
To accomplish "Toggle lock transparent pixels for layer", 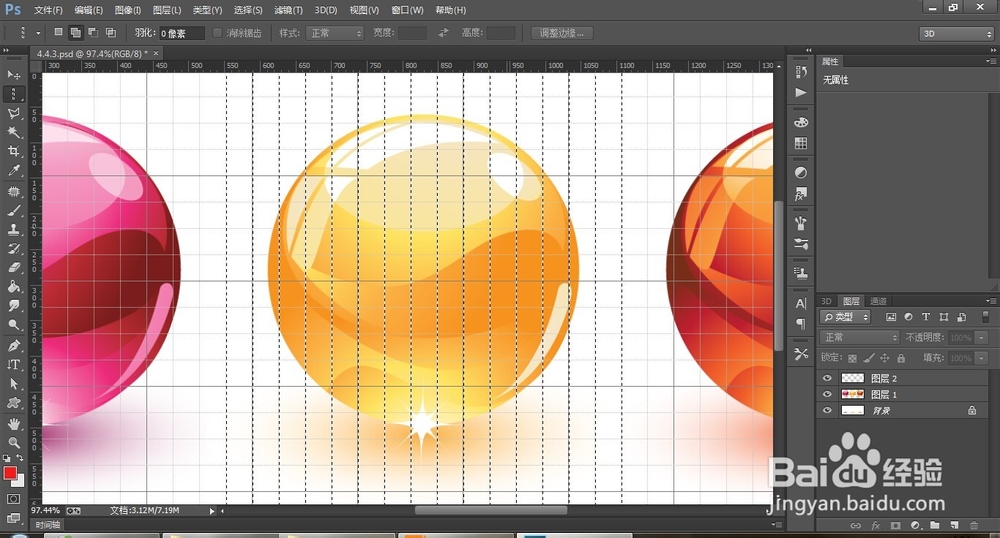I will (852, 358).
